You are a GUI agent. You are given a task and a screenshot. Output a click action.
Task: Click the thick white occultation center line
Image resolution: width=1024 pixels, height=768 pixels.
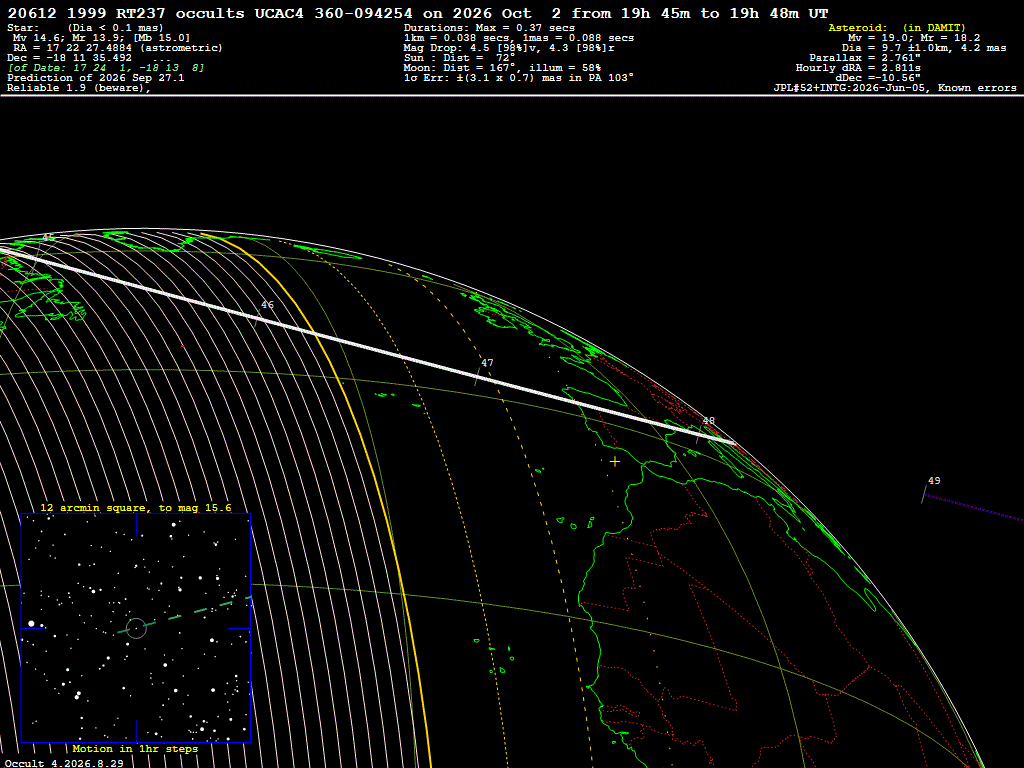click(366, 346)
